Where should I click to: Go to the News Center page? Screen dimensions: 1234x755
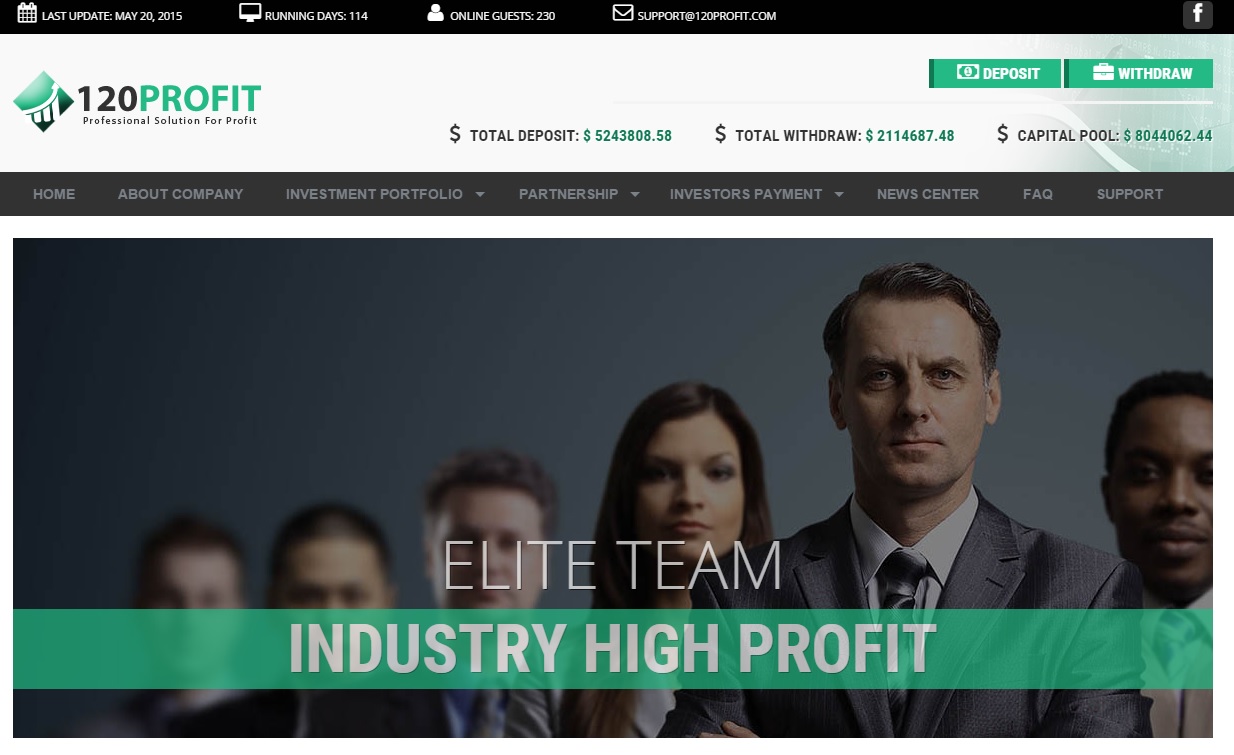928,194
